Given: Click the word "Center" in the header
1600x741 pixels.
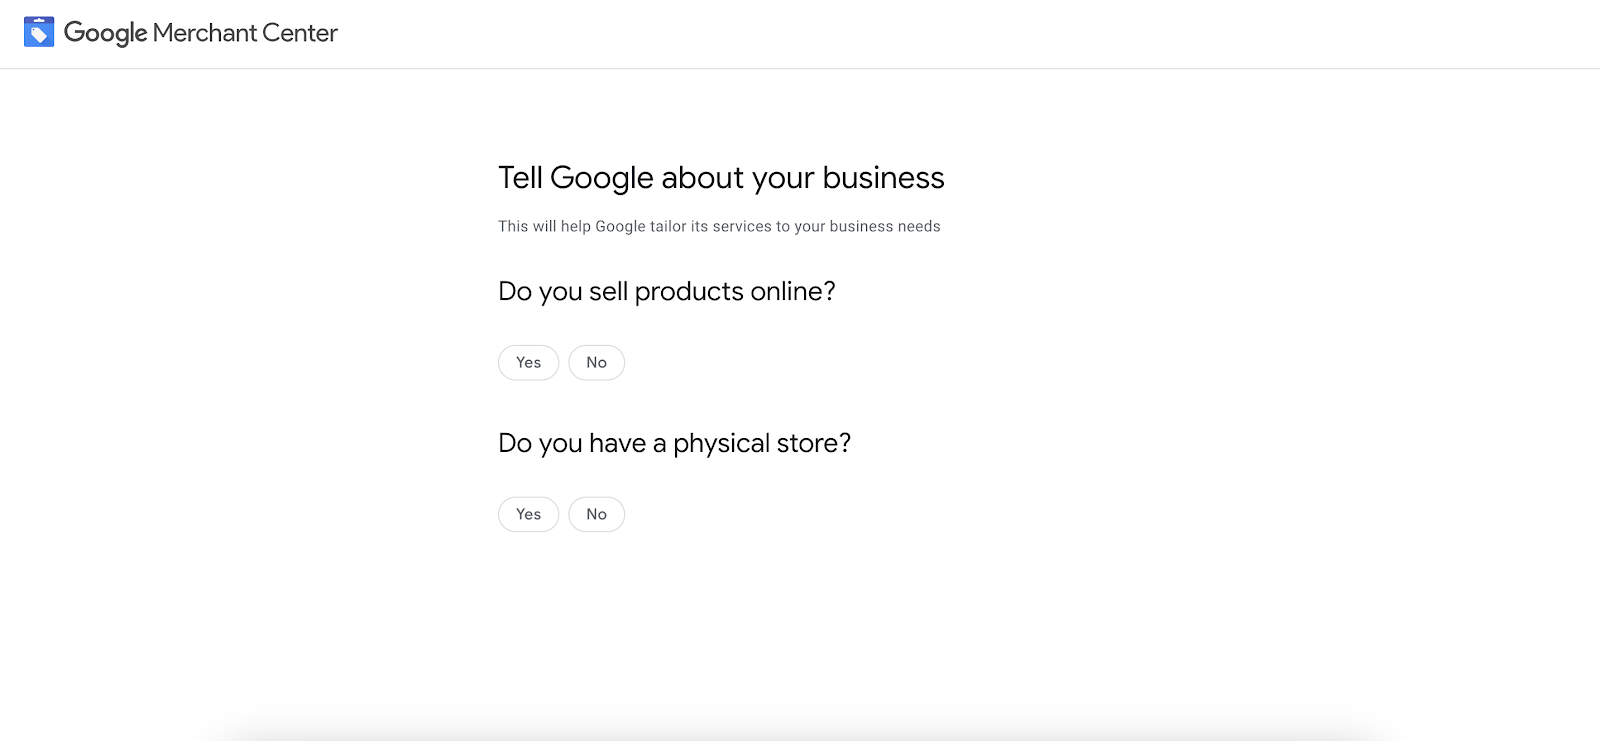Looking at the screenshot, I should click(x=300, y=33).
